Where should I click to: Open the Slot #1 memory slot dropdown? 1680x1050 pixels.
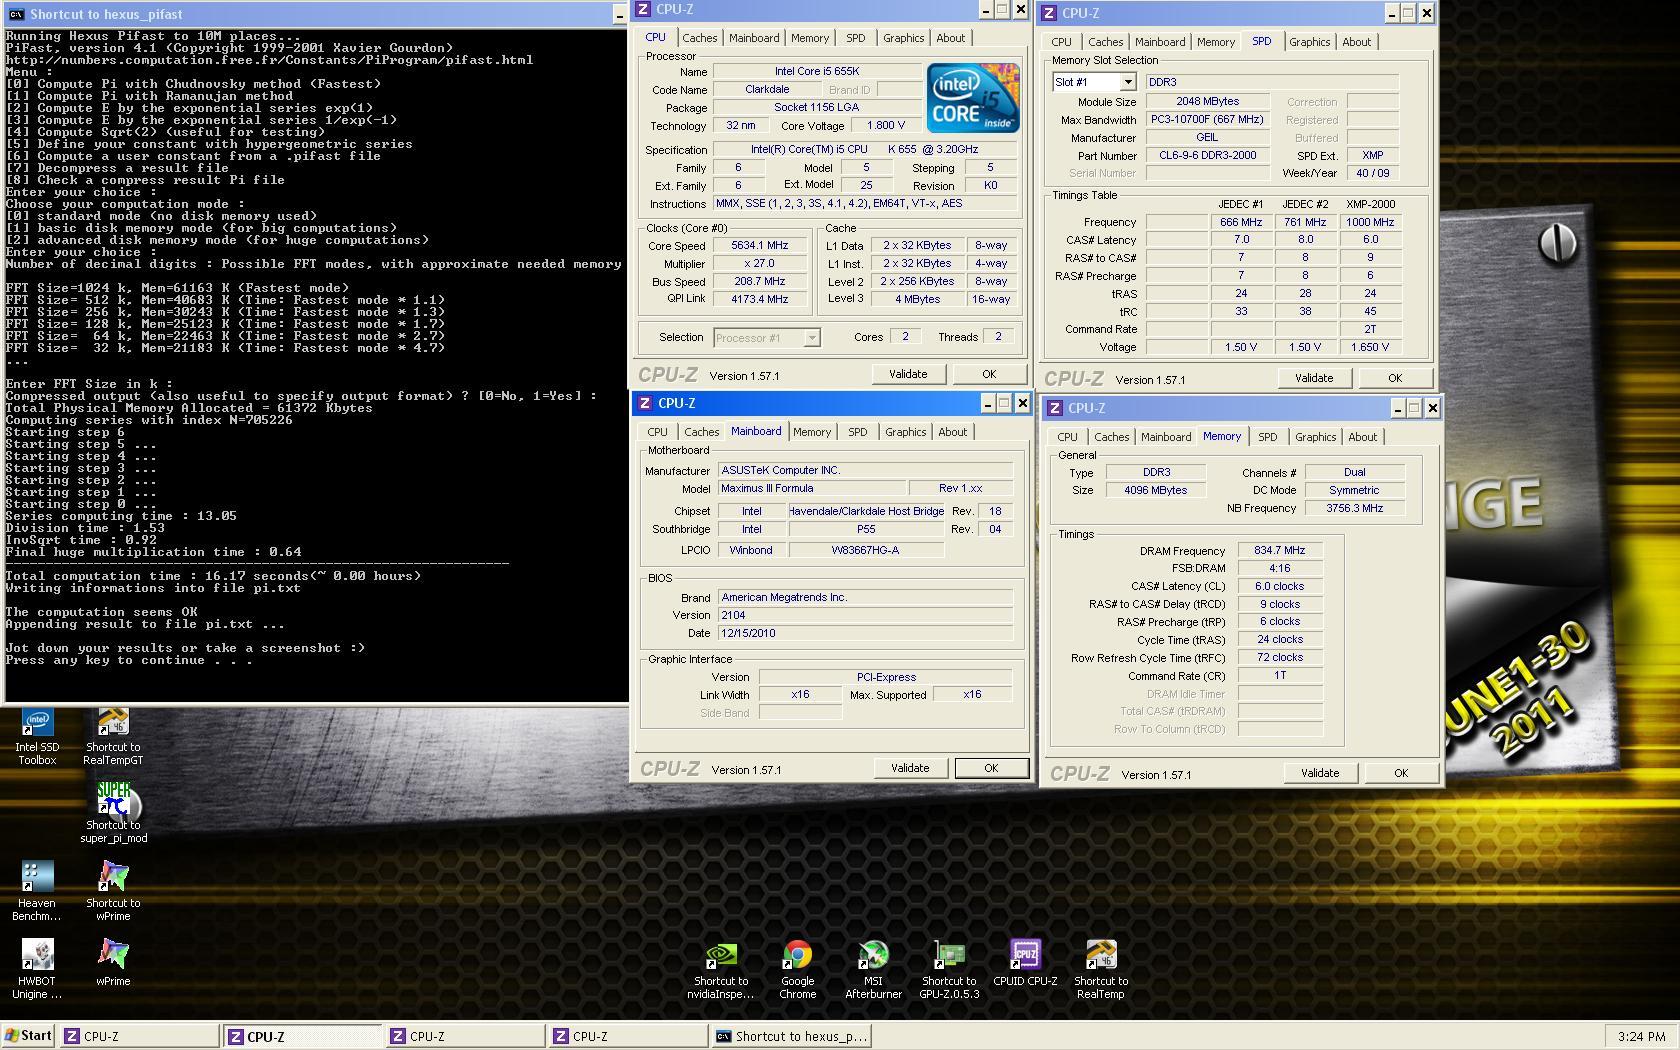pyautogui.click(x=1127, y=82)
